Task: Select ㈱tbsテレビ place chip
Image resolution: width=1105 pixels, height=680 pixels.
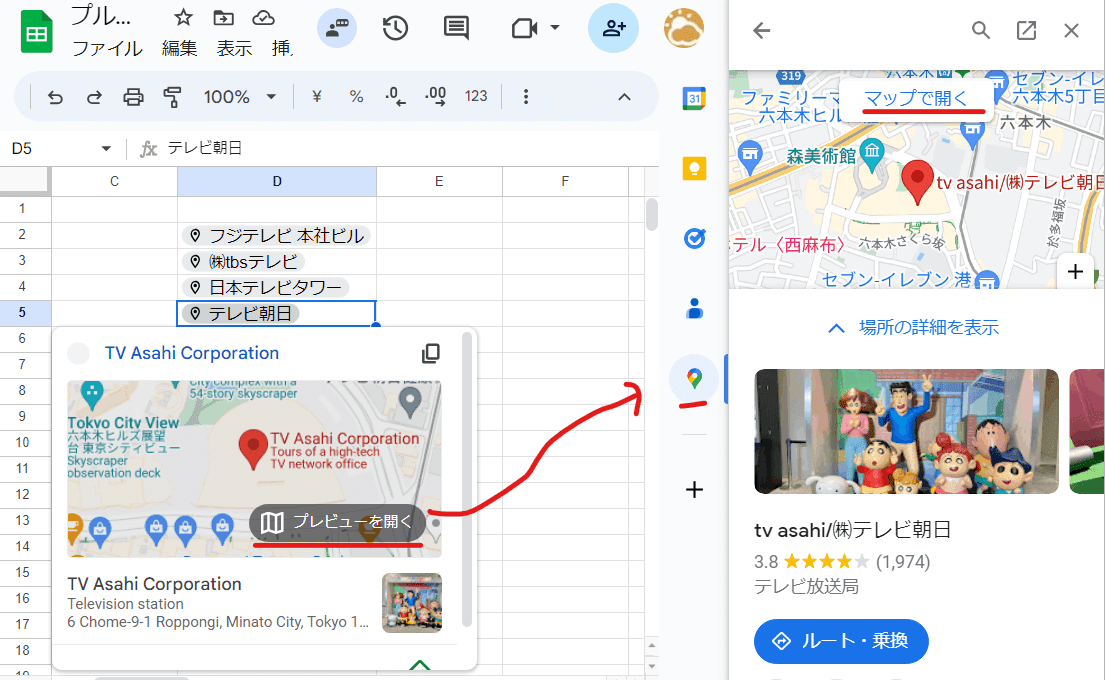Action: [243, 261]
